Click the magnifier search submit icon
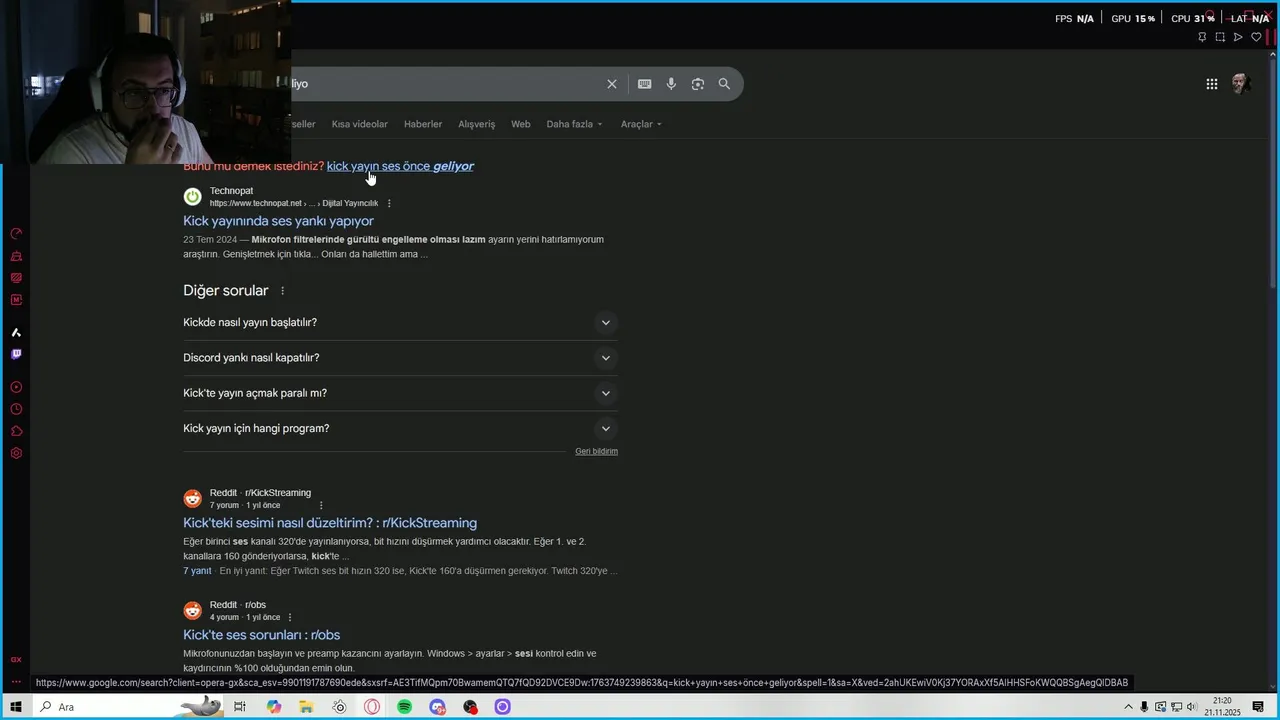1280x720 pixels. (x=724, y=84)
